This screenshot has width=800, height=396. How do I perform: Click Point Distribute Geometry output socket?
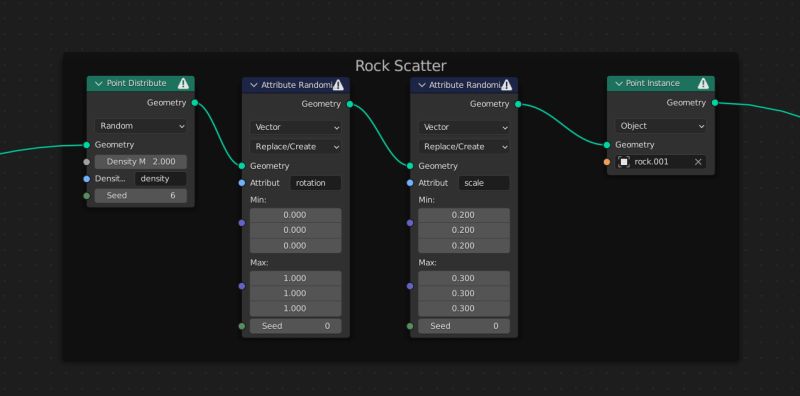click(195, 103)
